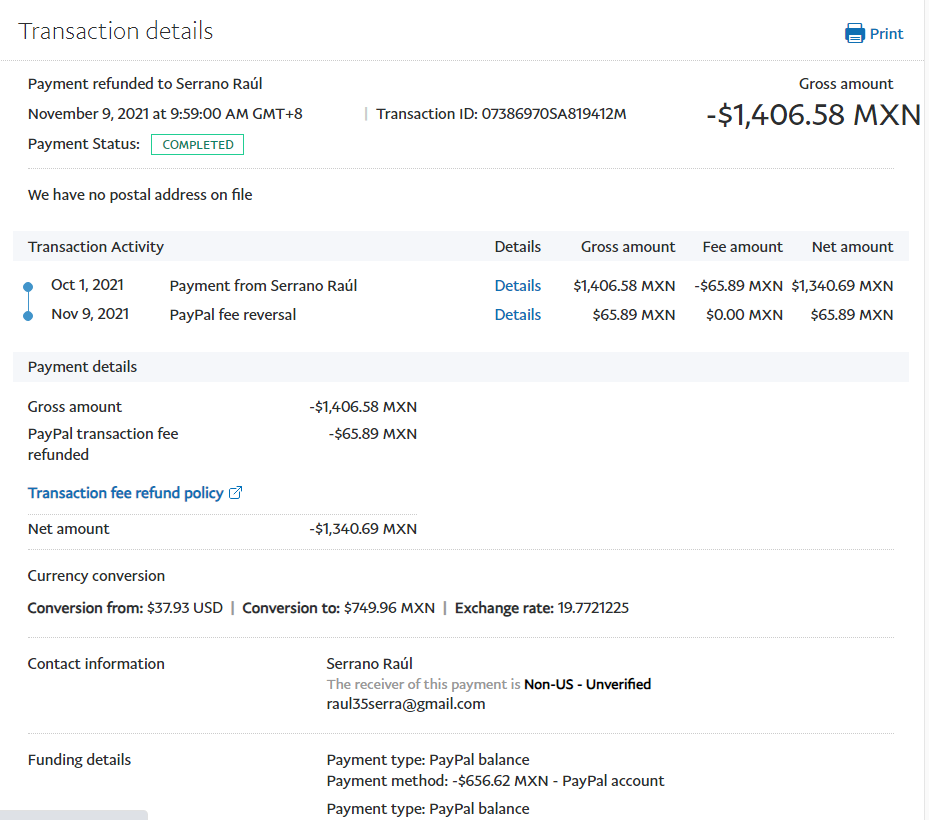Click external-link icon beside refund policy

(x=236, y=493)
